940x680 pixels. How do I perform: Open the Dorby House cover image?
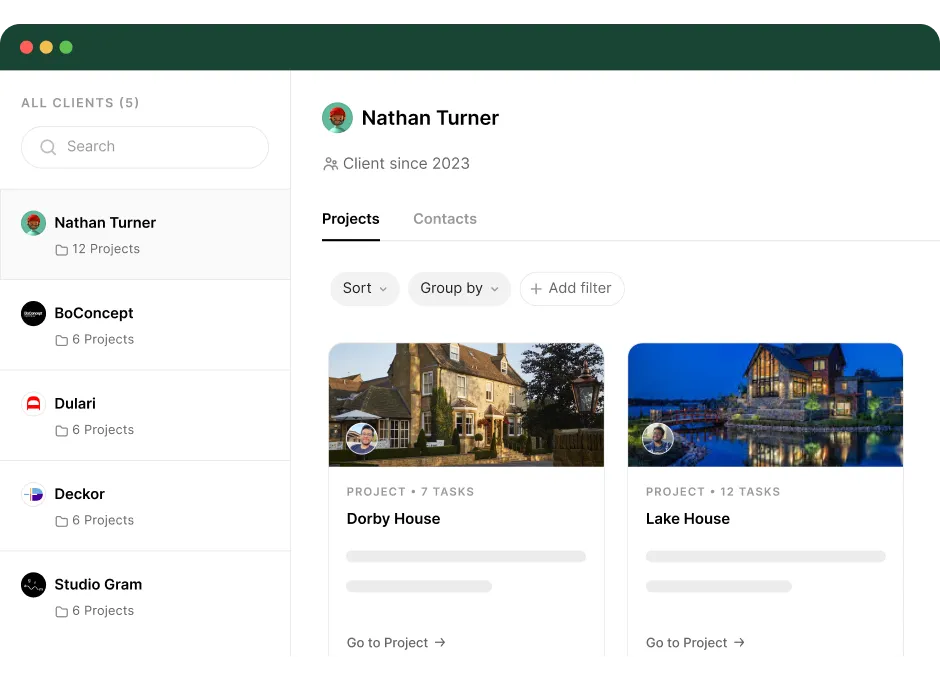466,405
